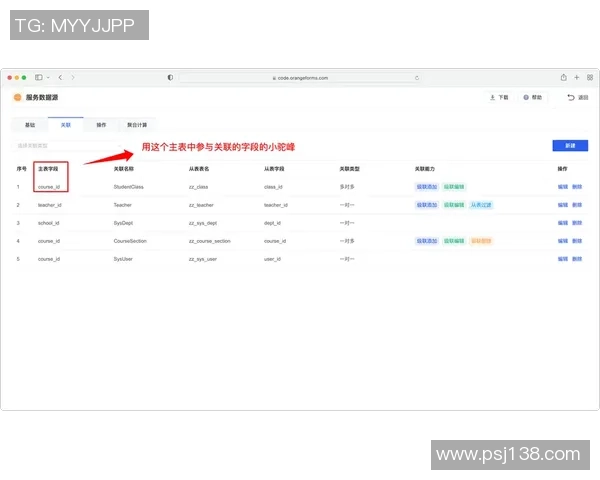The height and width of the screenshot is (480, 600).
Task: Click the Safari sidebar toggle icon
Action: point(38,77)
